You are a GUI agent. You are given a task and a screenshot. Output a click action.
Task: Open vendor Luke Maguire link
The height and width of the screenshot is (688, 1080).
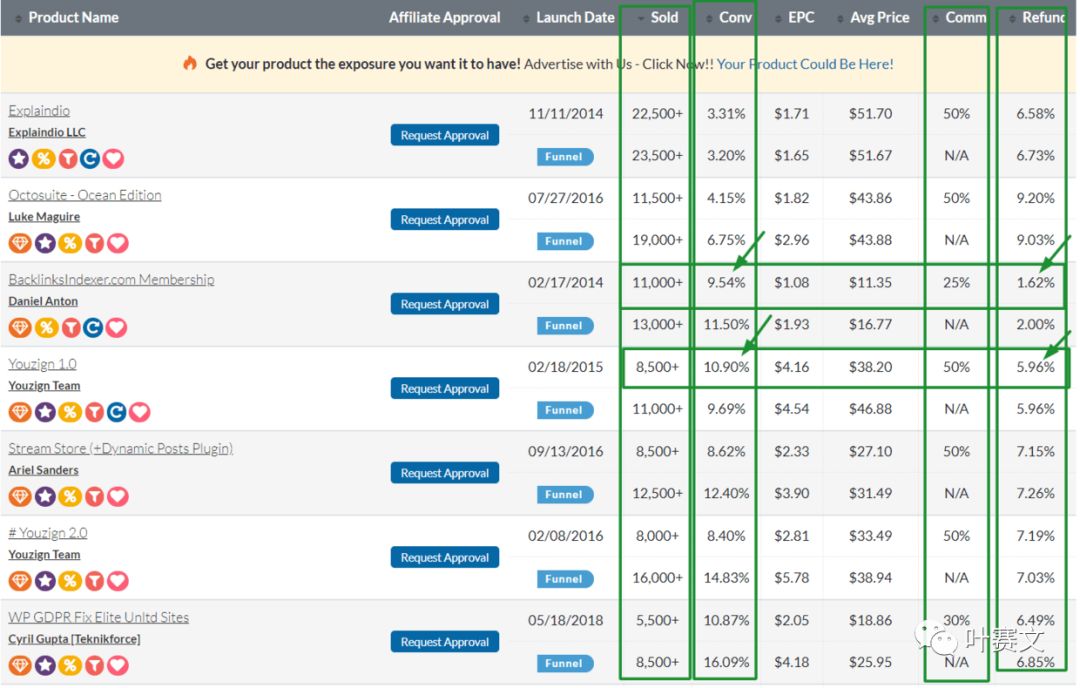(x=44, y=217)
